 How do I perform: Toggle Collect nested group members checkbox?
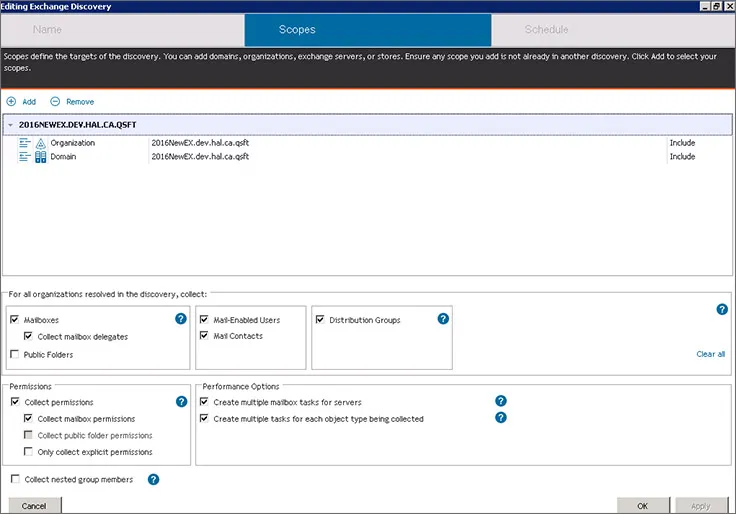(14, 480)
